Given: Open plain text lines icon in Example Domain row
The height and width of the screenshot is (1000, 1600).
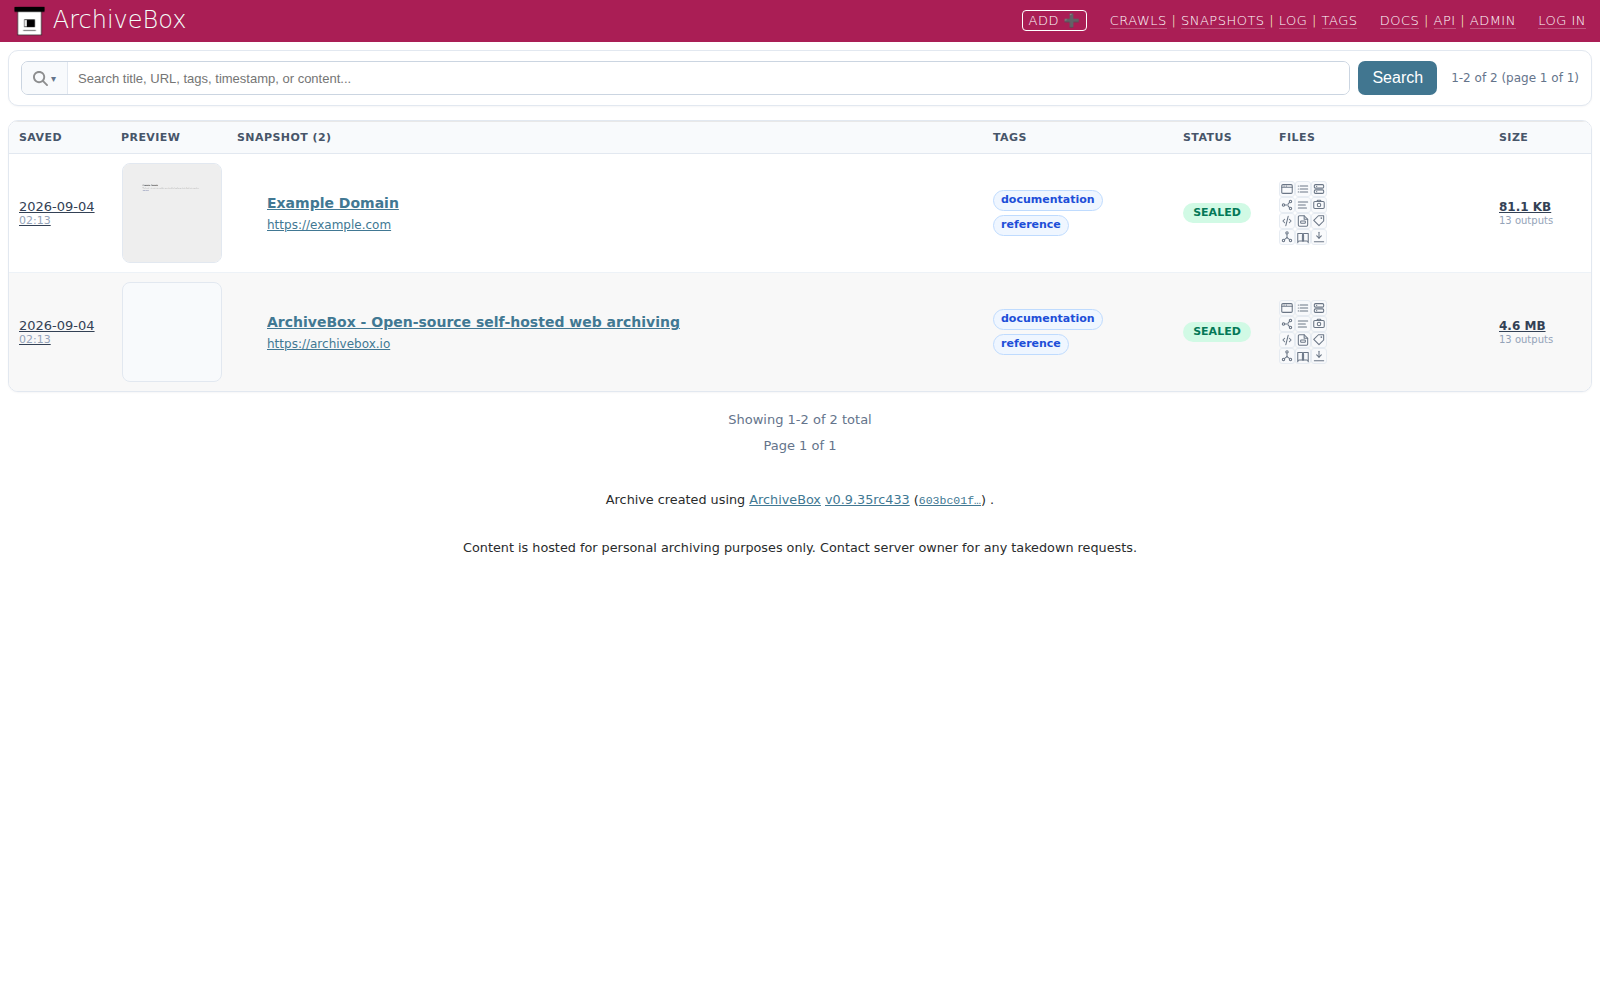Looking at the screenshot, I should [x=1303, y=205].
